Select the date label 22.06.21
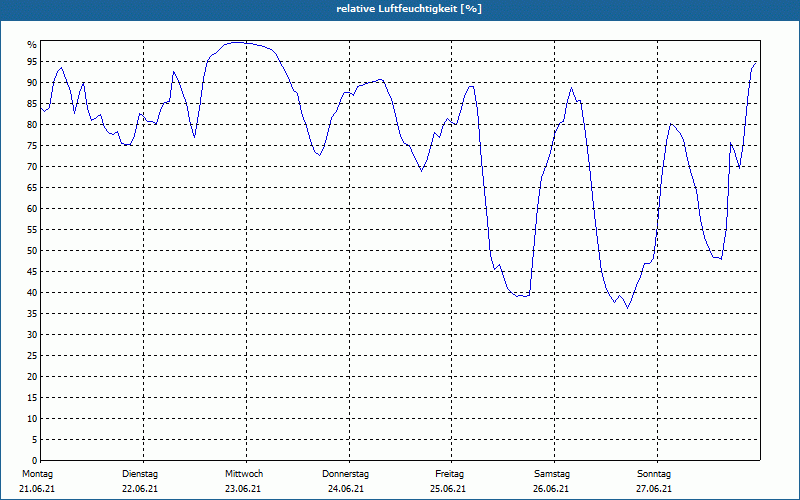This screenshot has height=500, width=800. click(140, 489)
